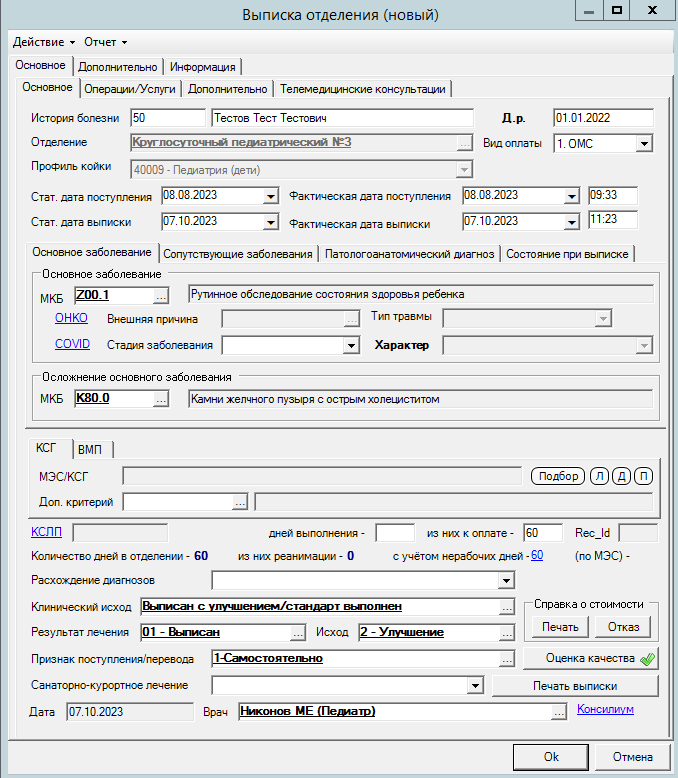Open the КСЛП link
678x778 pixels.
coord(46,532)
